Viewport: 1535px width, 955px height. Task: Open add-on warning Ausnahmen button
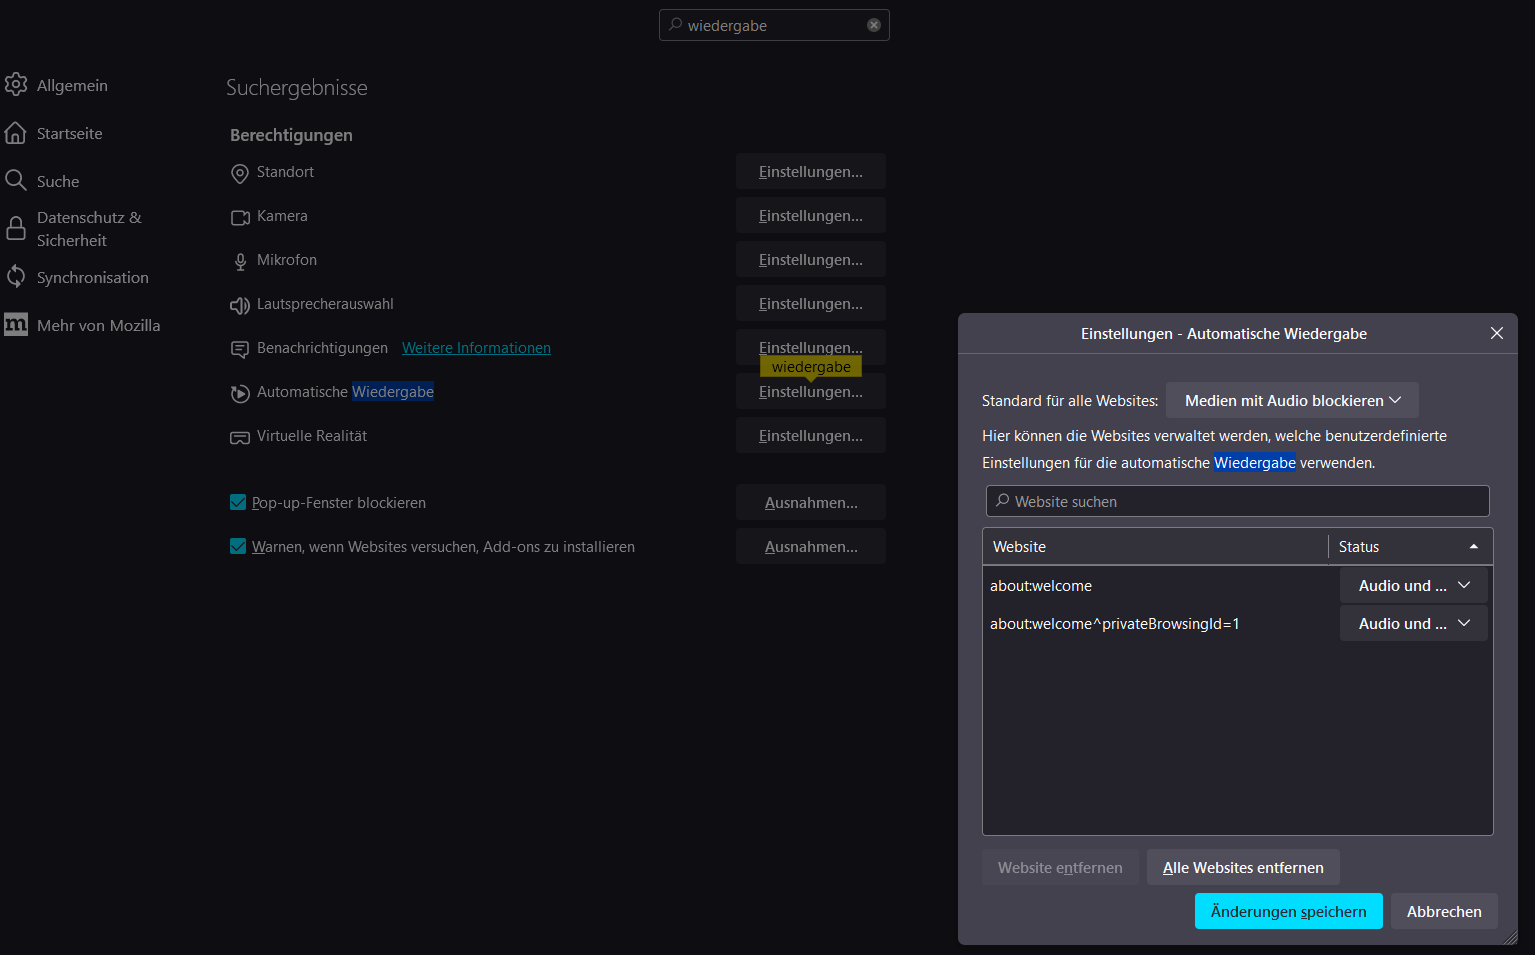pyautogui.click(x=811, y=546)
